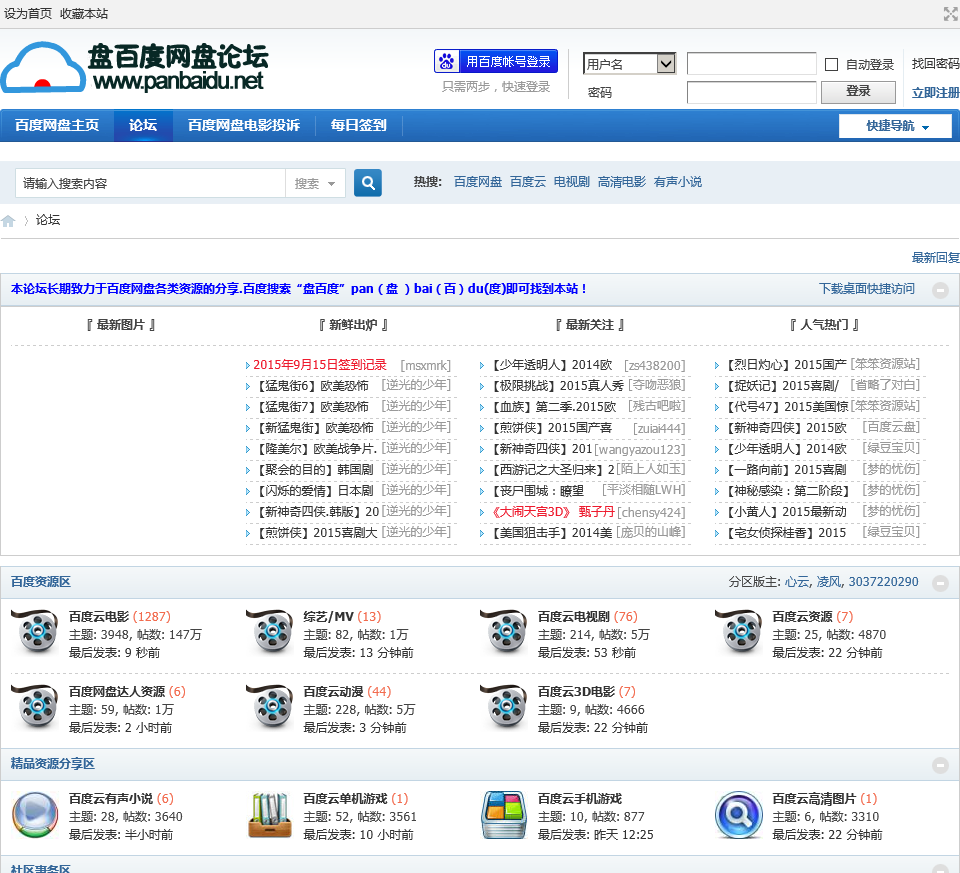Click the magnifier search button
This screenshot has height=873, width=960.
[x=368, y=183]
